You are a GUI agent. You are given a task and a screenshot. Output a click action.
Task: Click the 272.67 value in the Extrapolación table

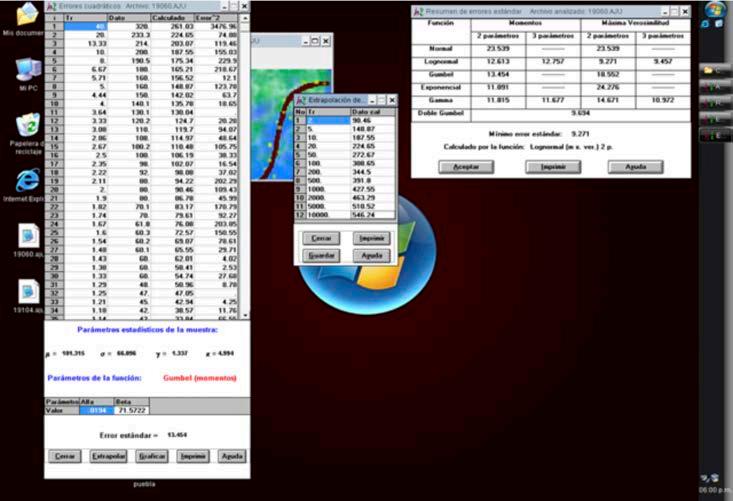click(373, 155)
